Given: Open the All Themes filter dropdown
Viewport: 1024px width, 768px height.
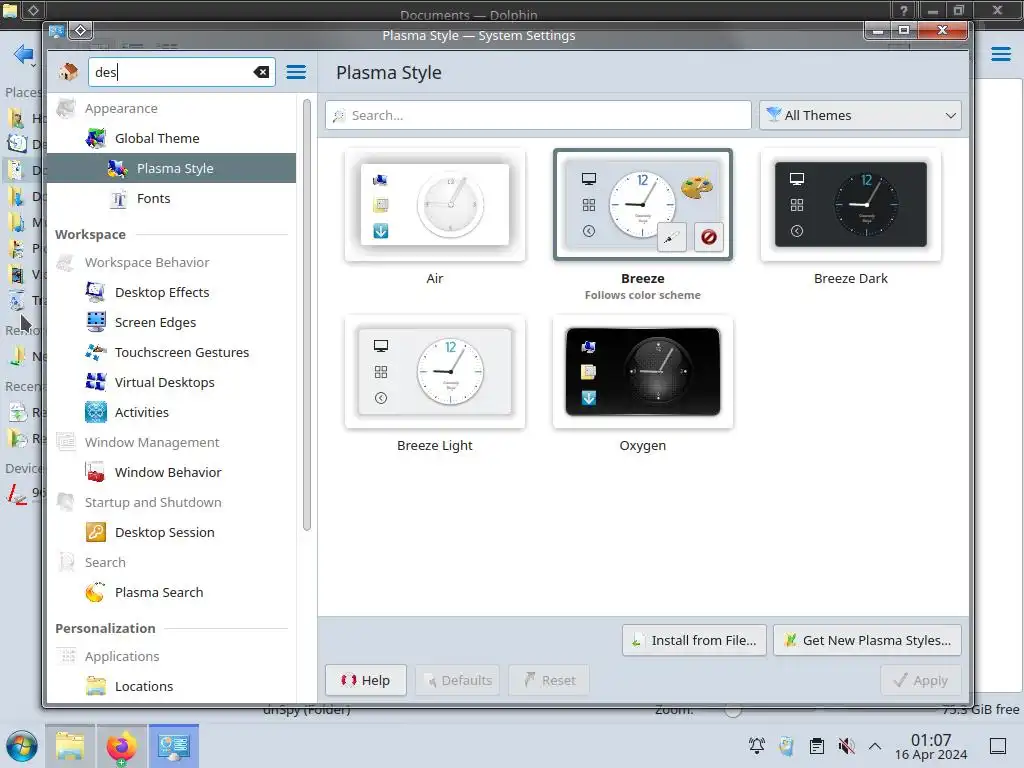Looking at the screenshot, I should tap(860, 116).
